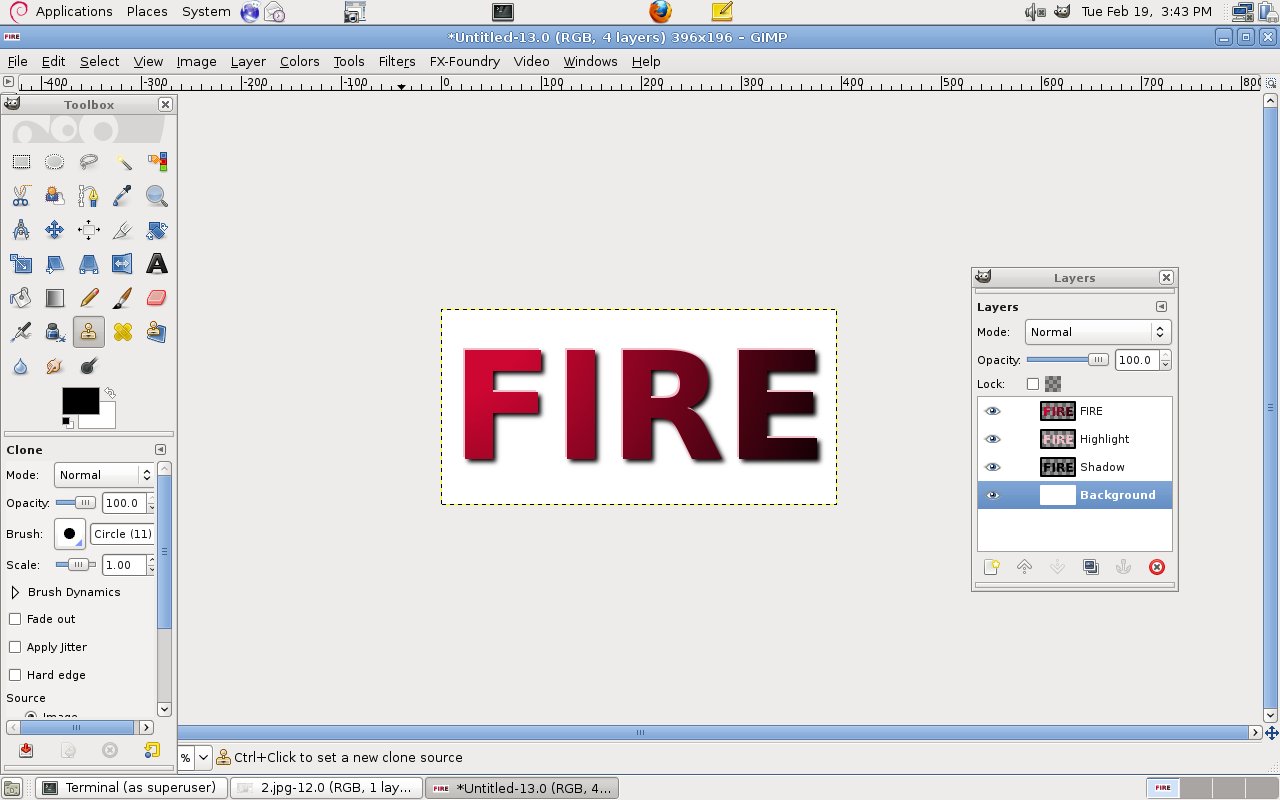1280x800 pixels.
Task: Delete the selected Background layer
Action: [1157, 567]
